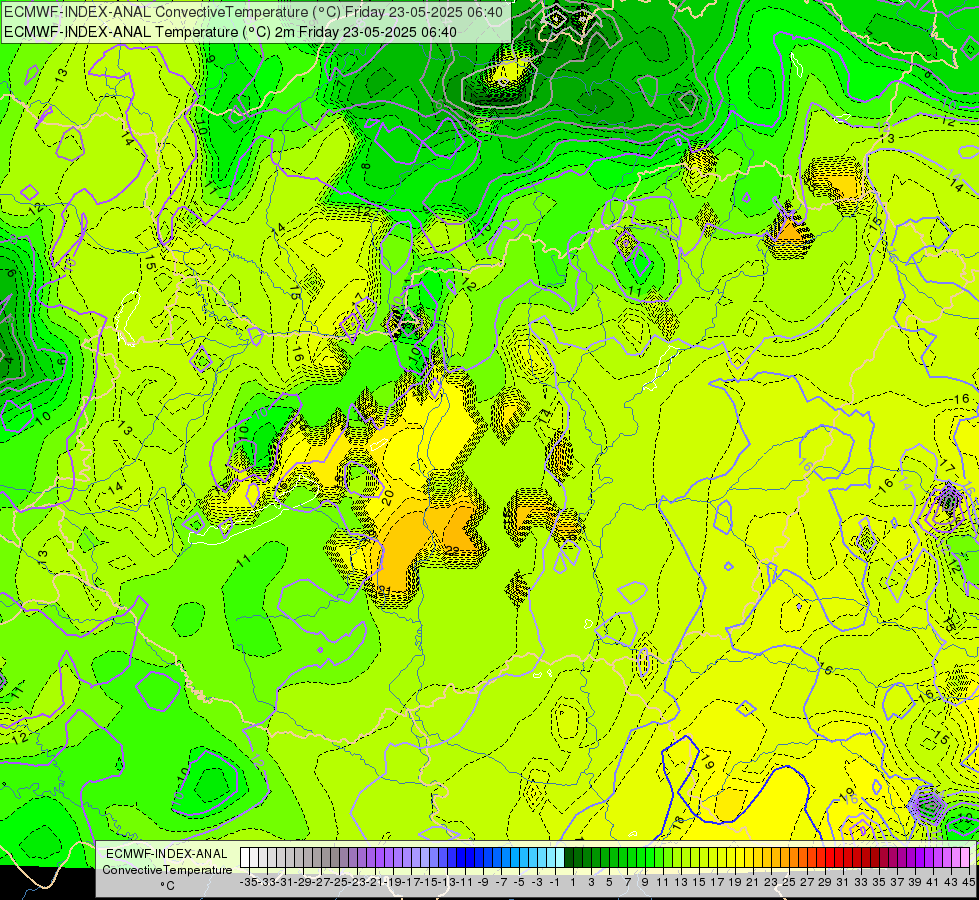
Task: Click the -17 tick value in legend
Action: (x=411, y=882)
